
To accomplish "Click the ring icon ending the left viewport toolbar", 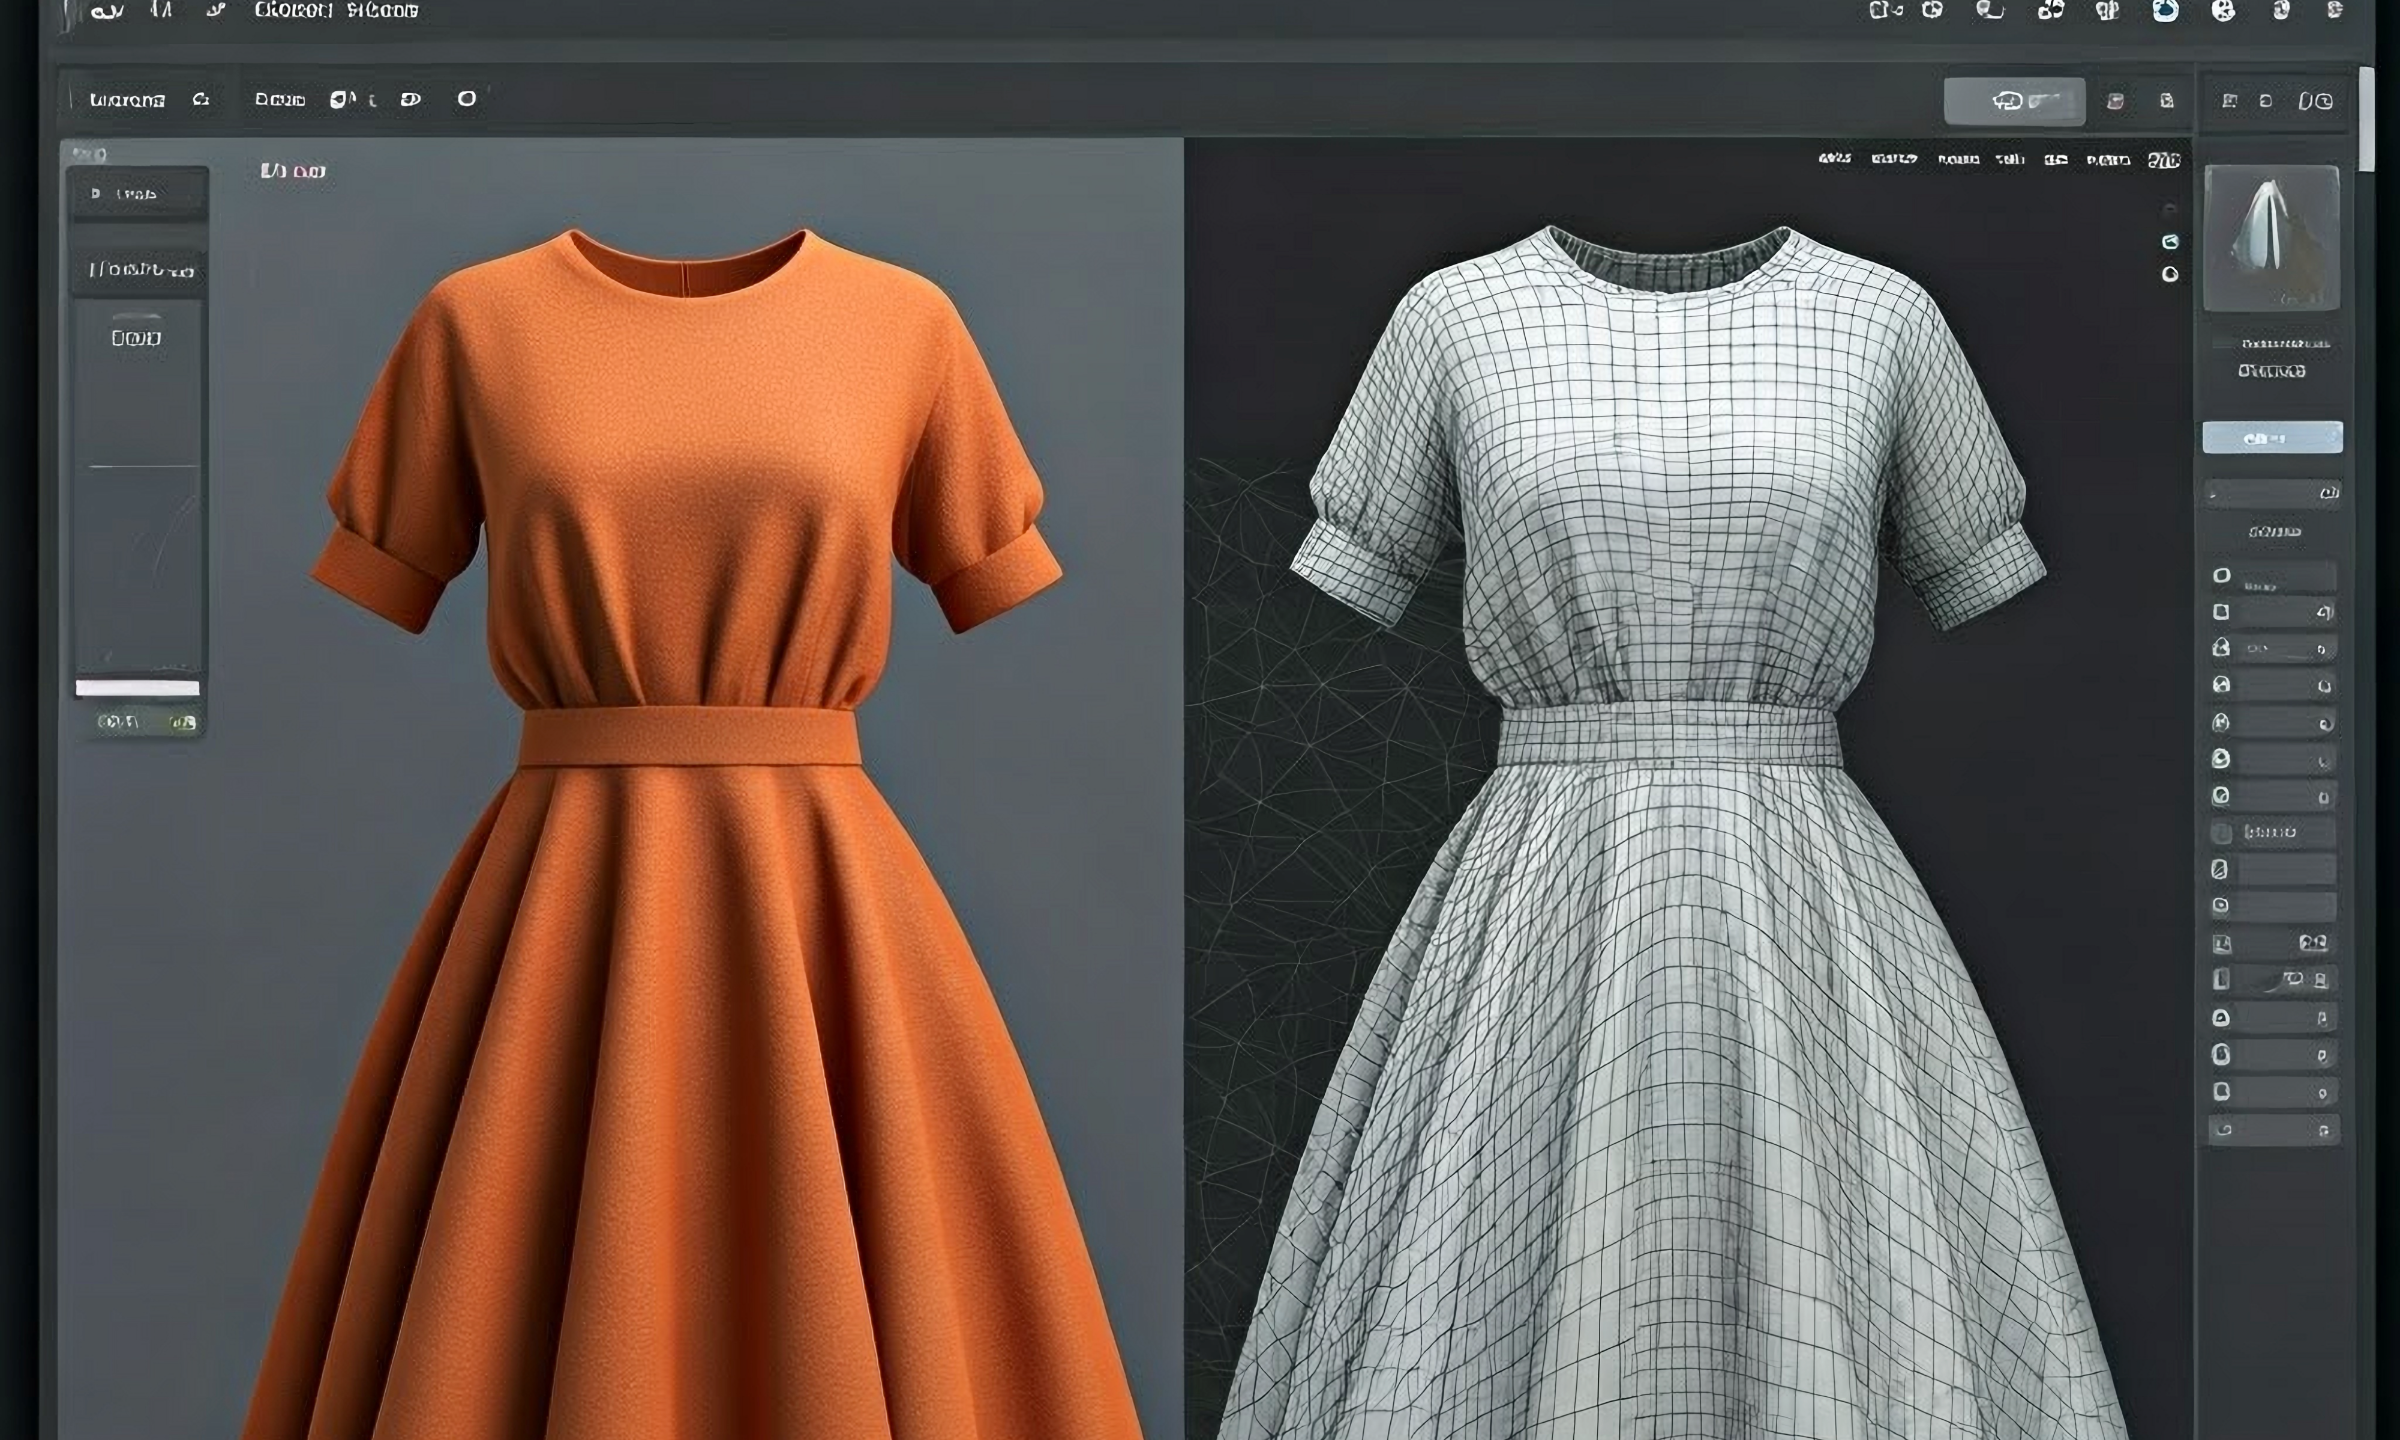I will [x=467, y=99].
